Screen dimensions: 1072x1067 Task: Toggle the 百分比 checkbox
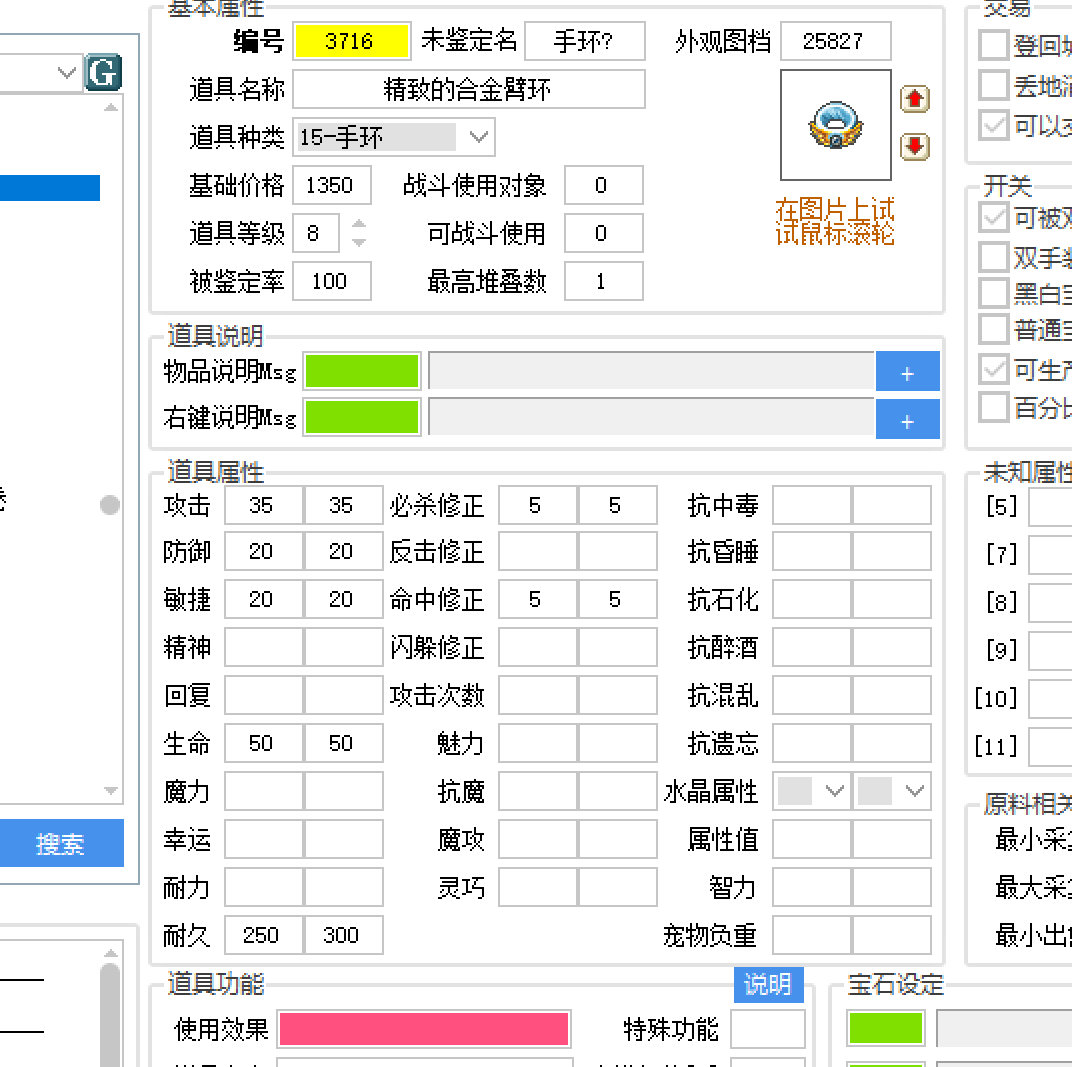993,407
